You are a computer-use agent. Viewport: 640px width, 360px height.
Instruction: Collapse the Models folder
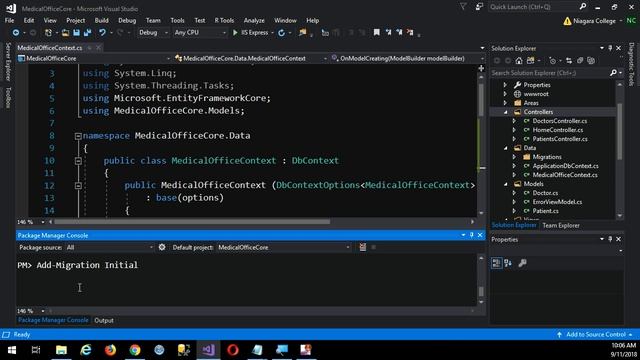[506, 184]
